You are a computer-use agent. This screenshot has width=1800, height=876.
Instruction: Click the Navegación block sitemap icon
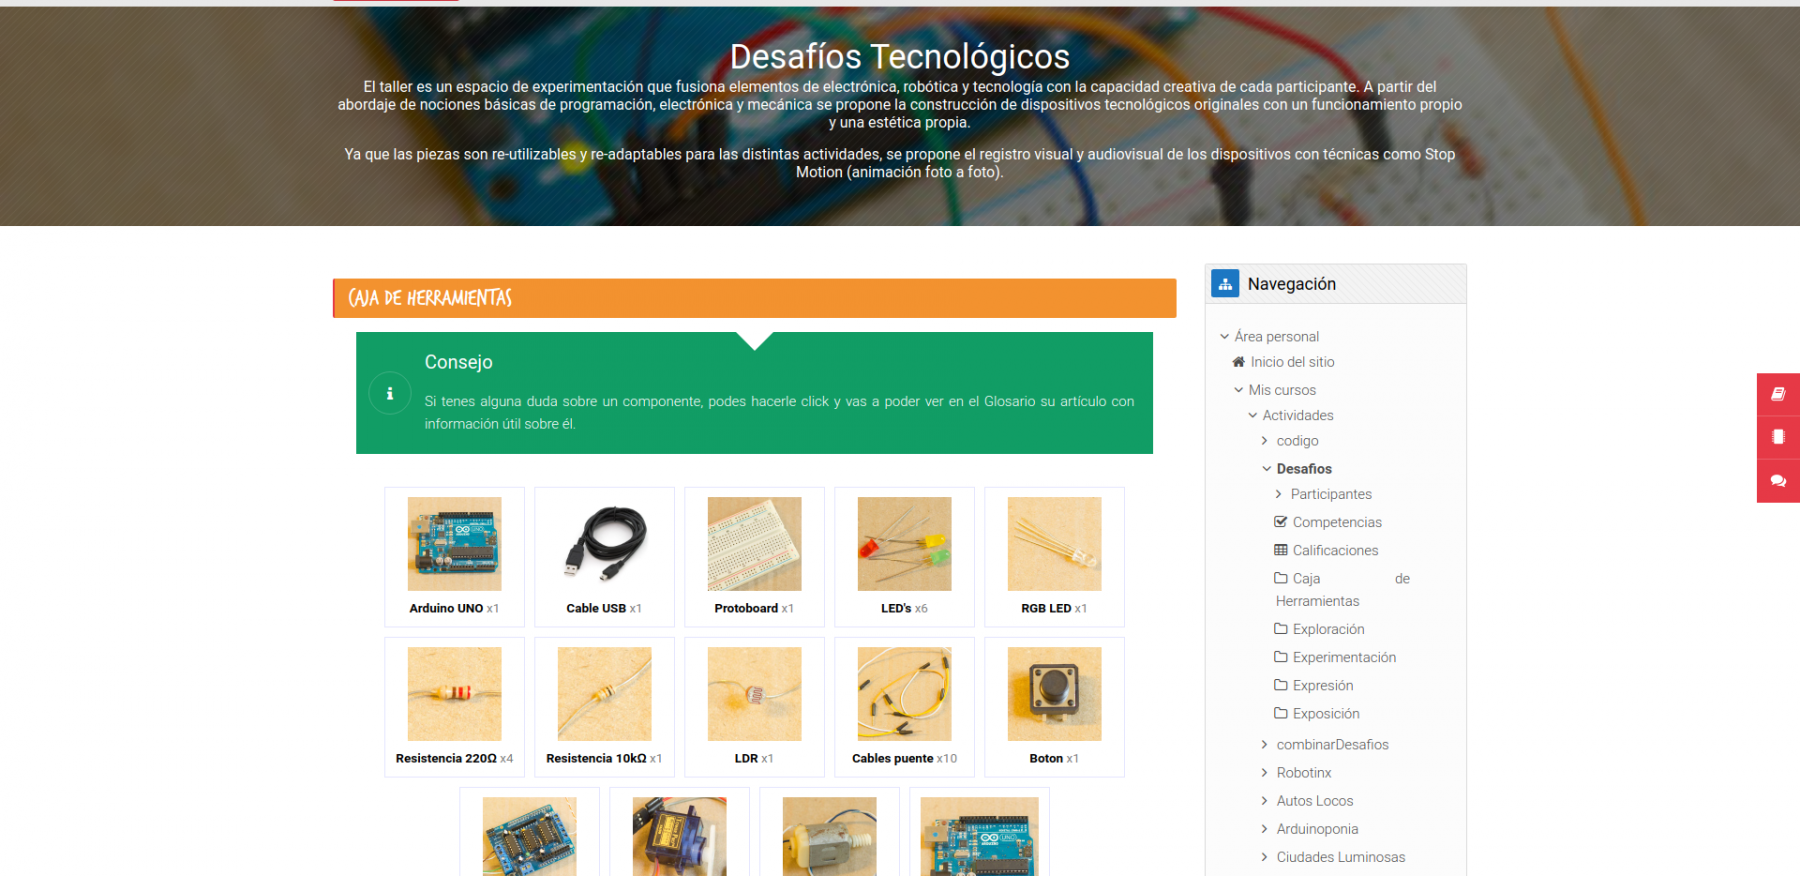click(x=1225, y=284)
